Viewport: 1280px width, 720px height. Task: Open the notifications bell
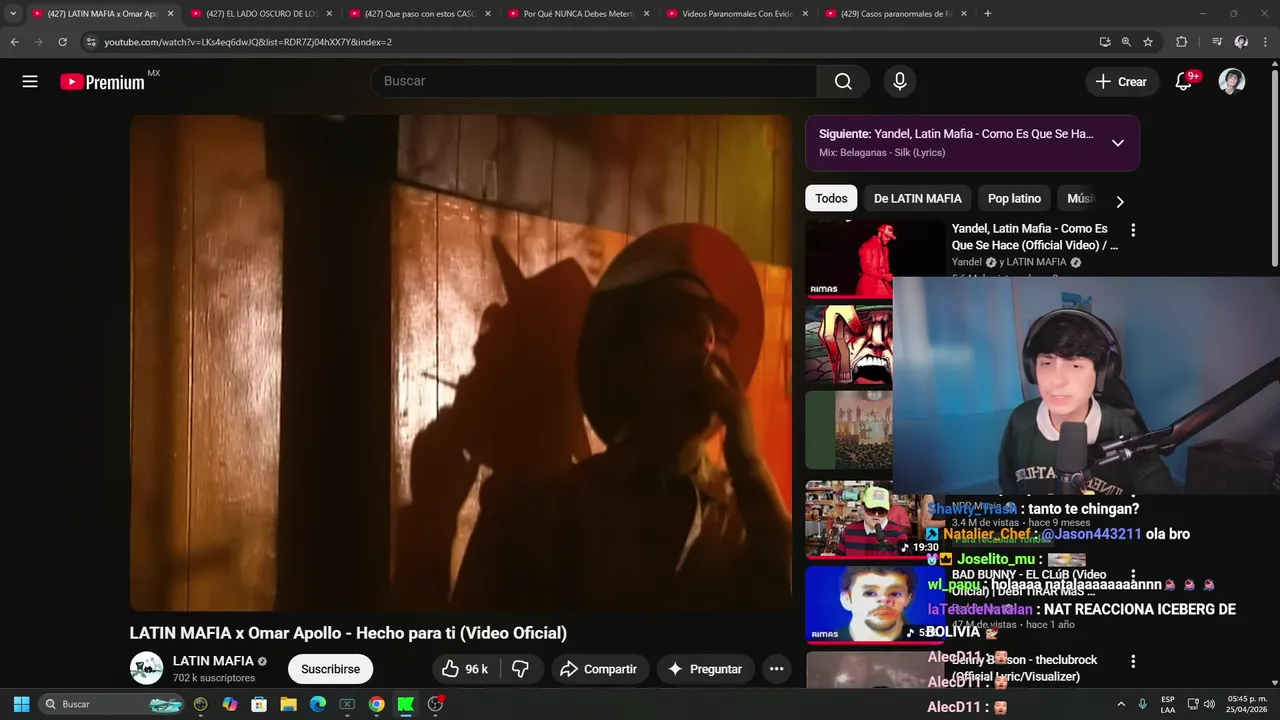point(1184,81)
